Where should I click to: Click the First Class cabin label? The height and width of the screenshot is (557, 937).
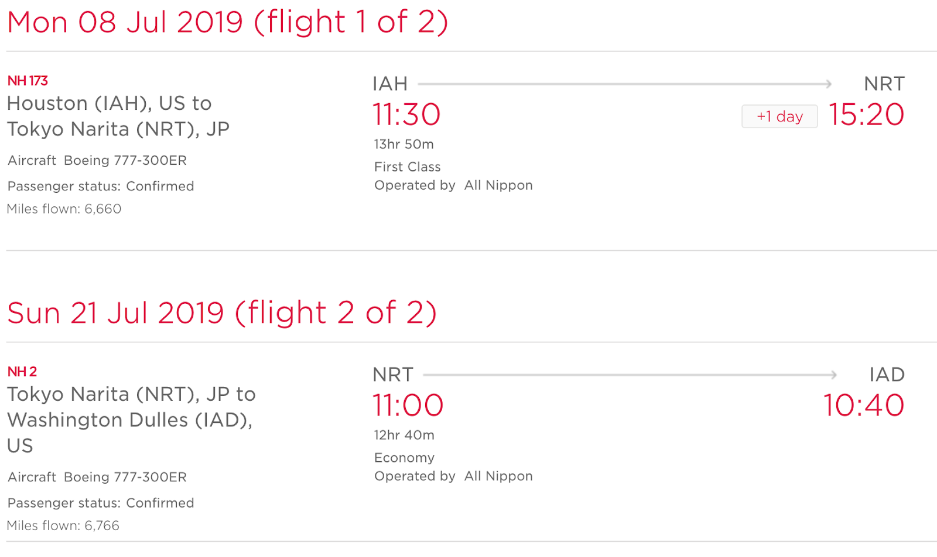coord(408,167)
